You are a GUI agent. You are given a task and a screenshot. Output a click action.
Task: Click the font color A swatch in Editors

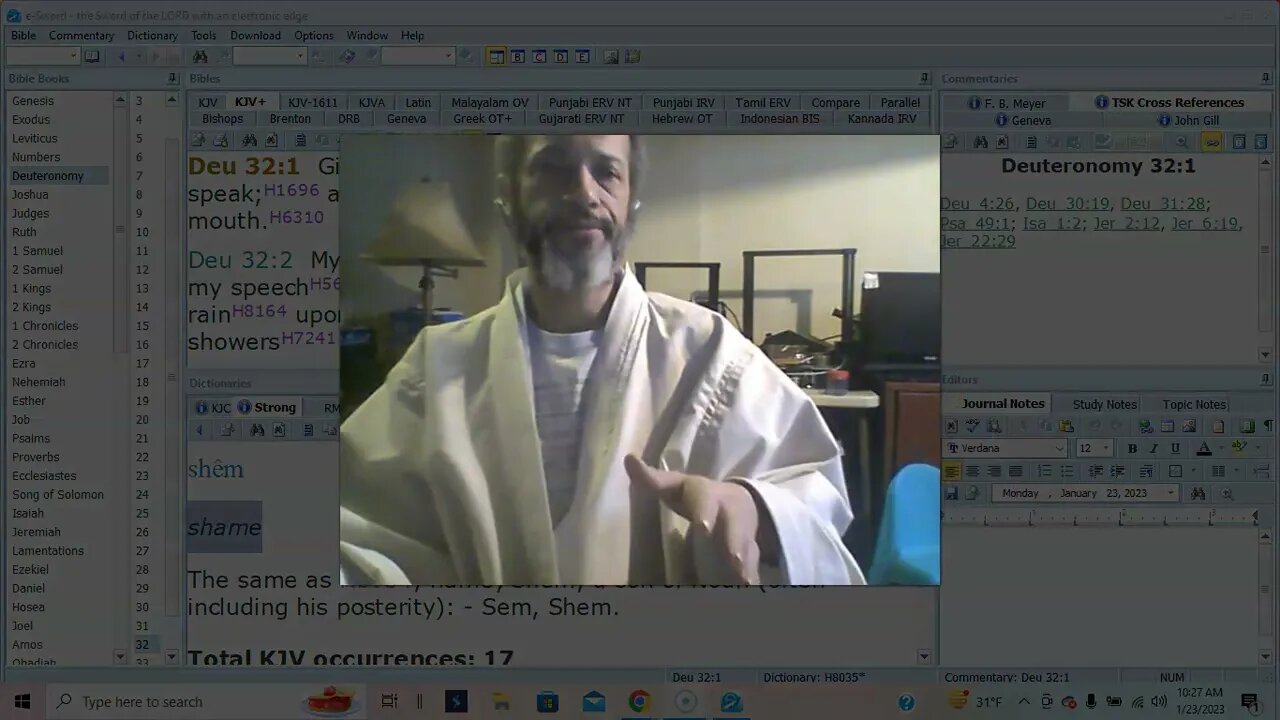click(1204, 448)
